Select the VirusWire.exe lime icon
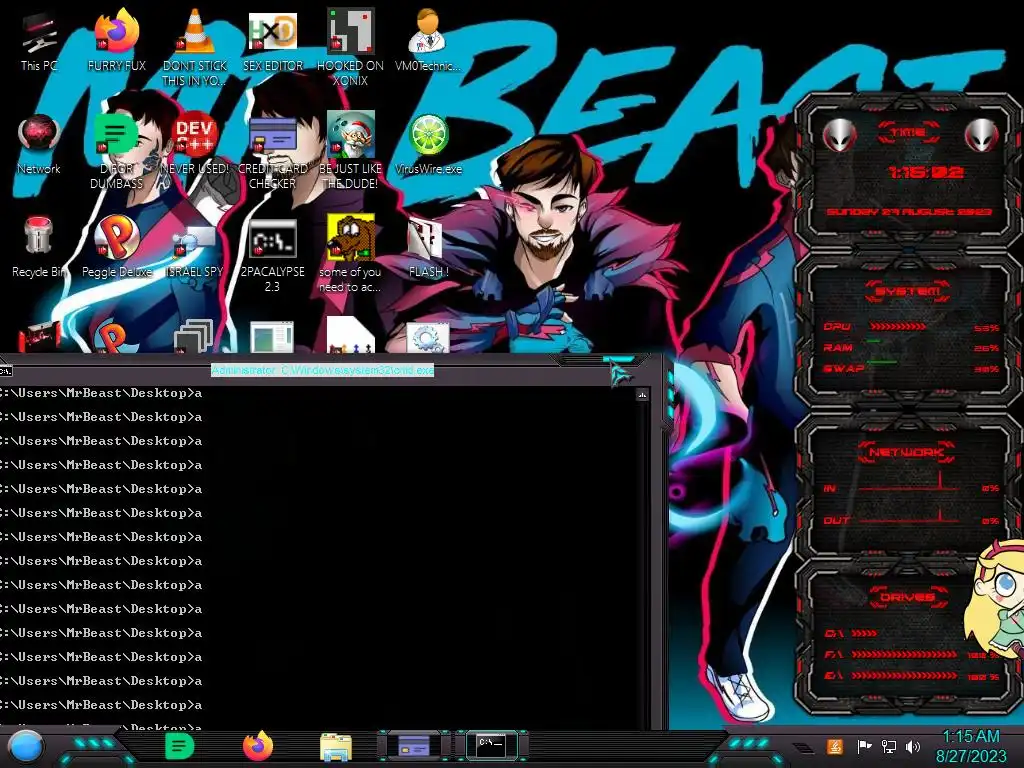 pos(428,145)
